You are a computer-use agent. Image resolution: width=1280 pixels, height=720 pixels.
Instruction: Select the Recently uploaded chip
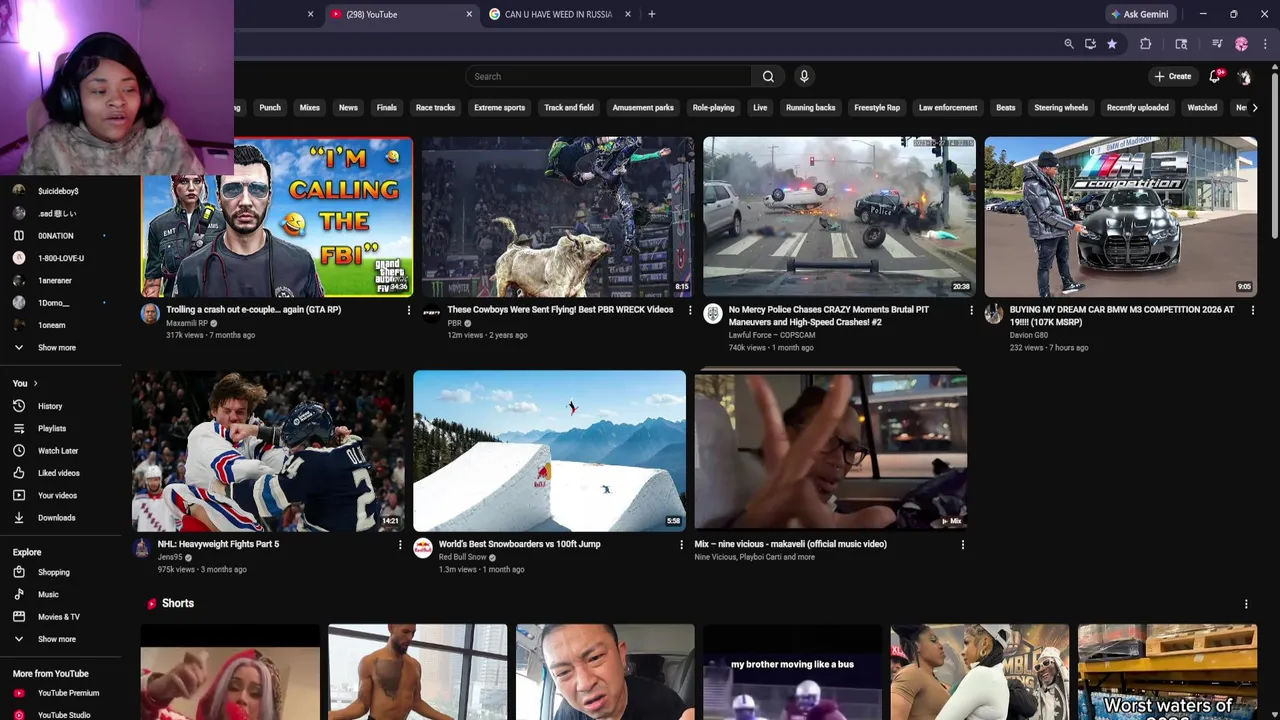(x=1137, y=107)
